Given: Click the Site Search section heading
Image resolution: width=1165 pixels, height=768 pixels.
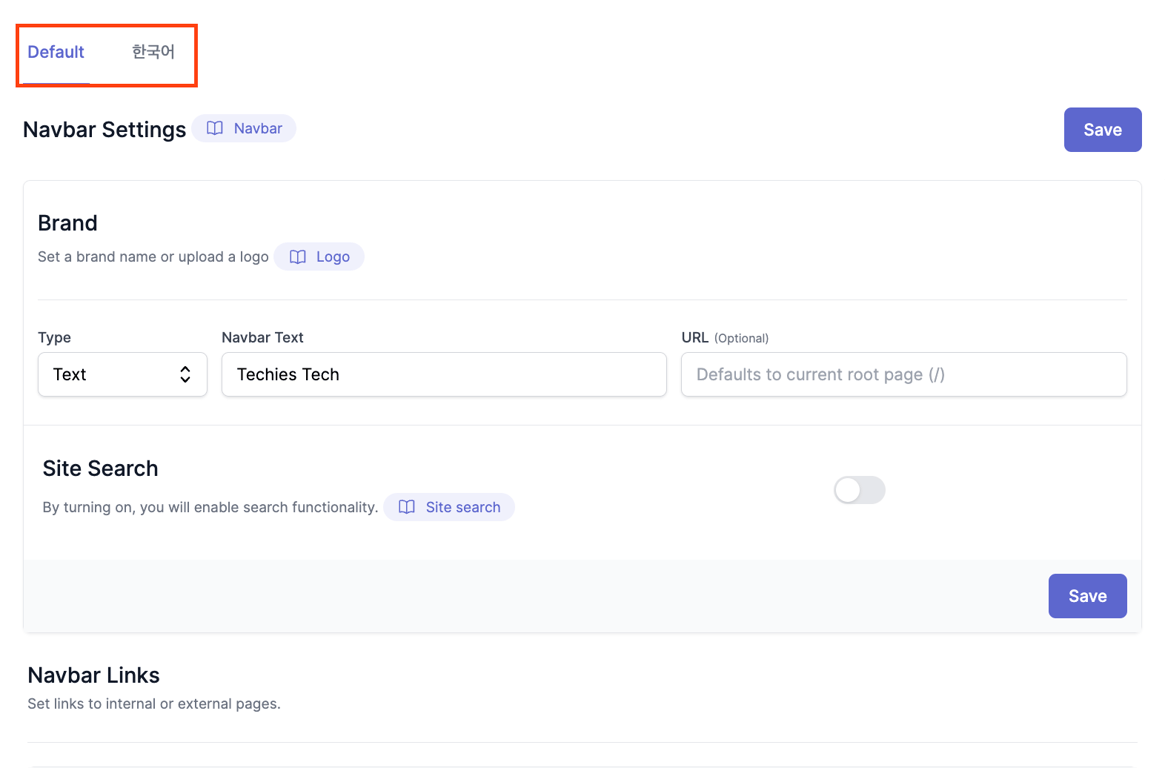Looking at the screenshot, I should [100, 469].
